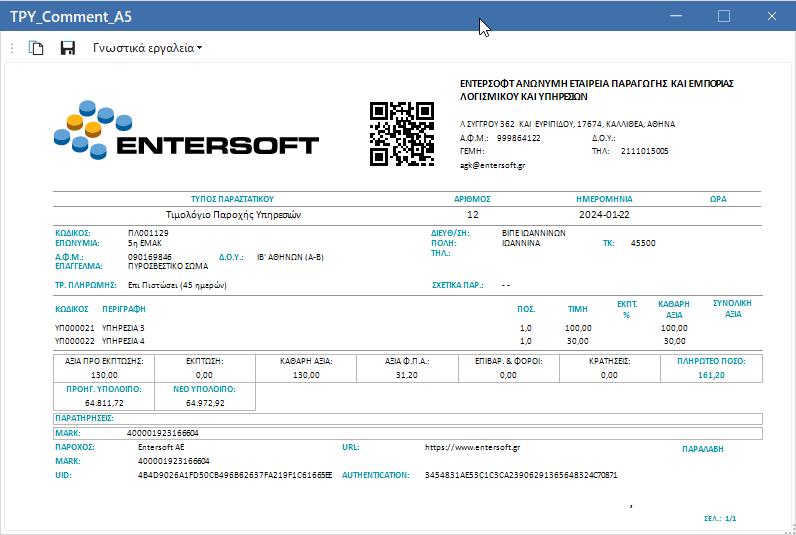This screenshot has height=535, width=796.
Task: Click the ΠΥΡΟΣΒΕΣΤΙΚΟ ΣΩΜΑ profession value
Action: pos(168,266)
